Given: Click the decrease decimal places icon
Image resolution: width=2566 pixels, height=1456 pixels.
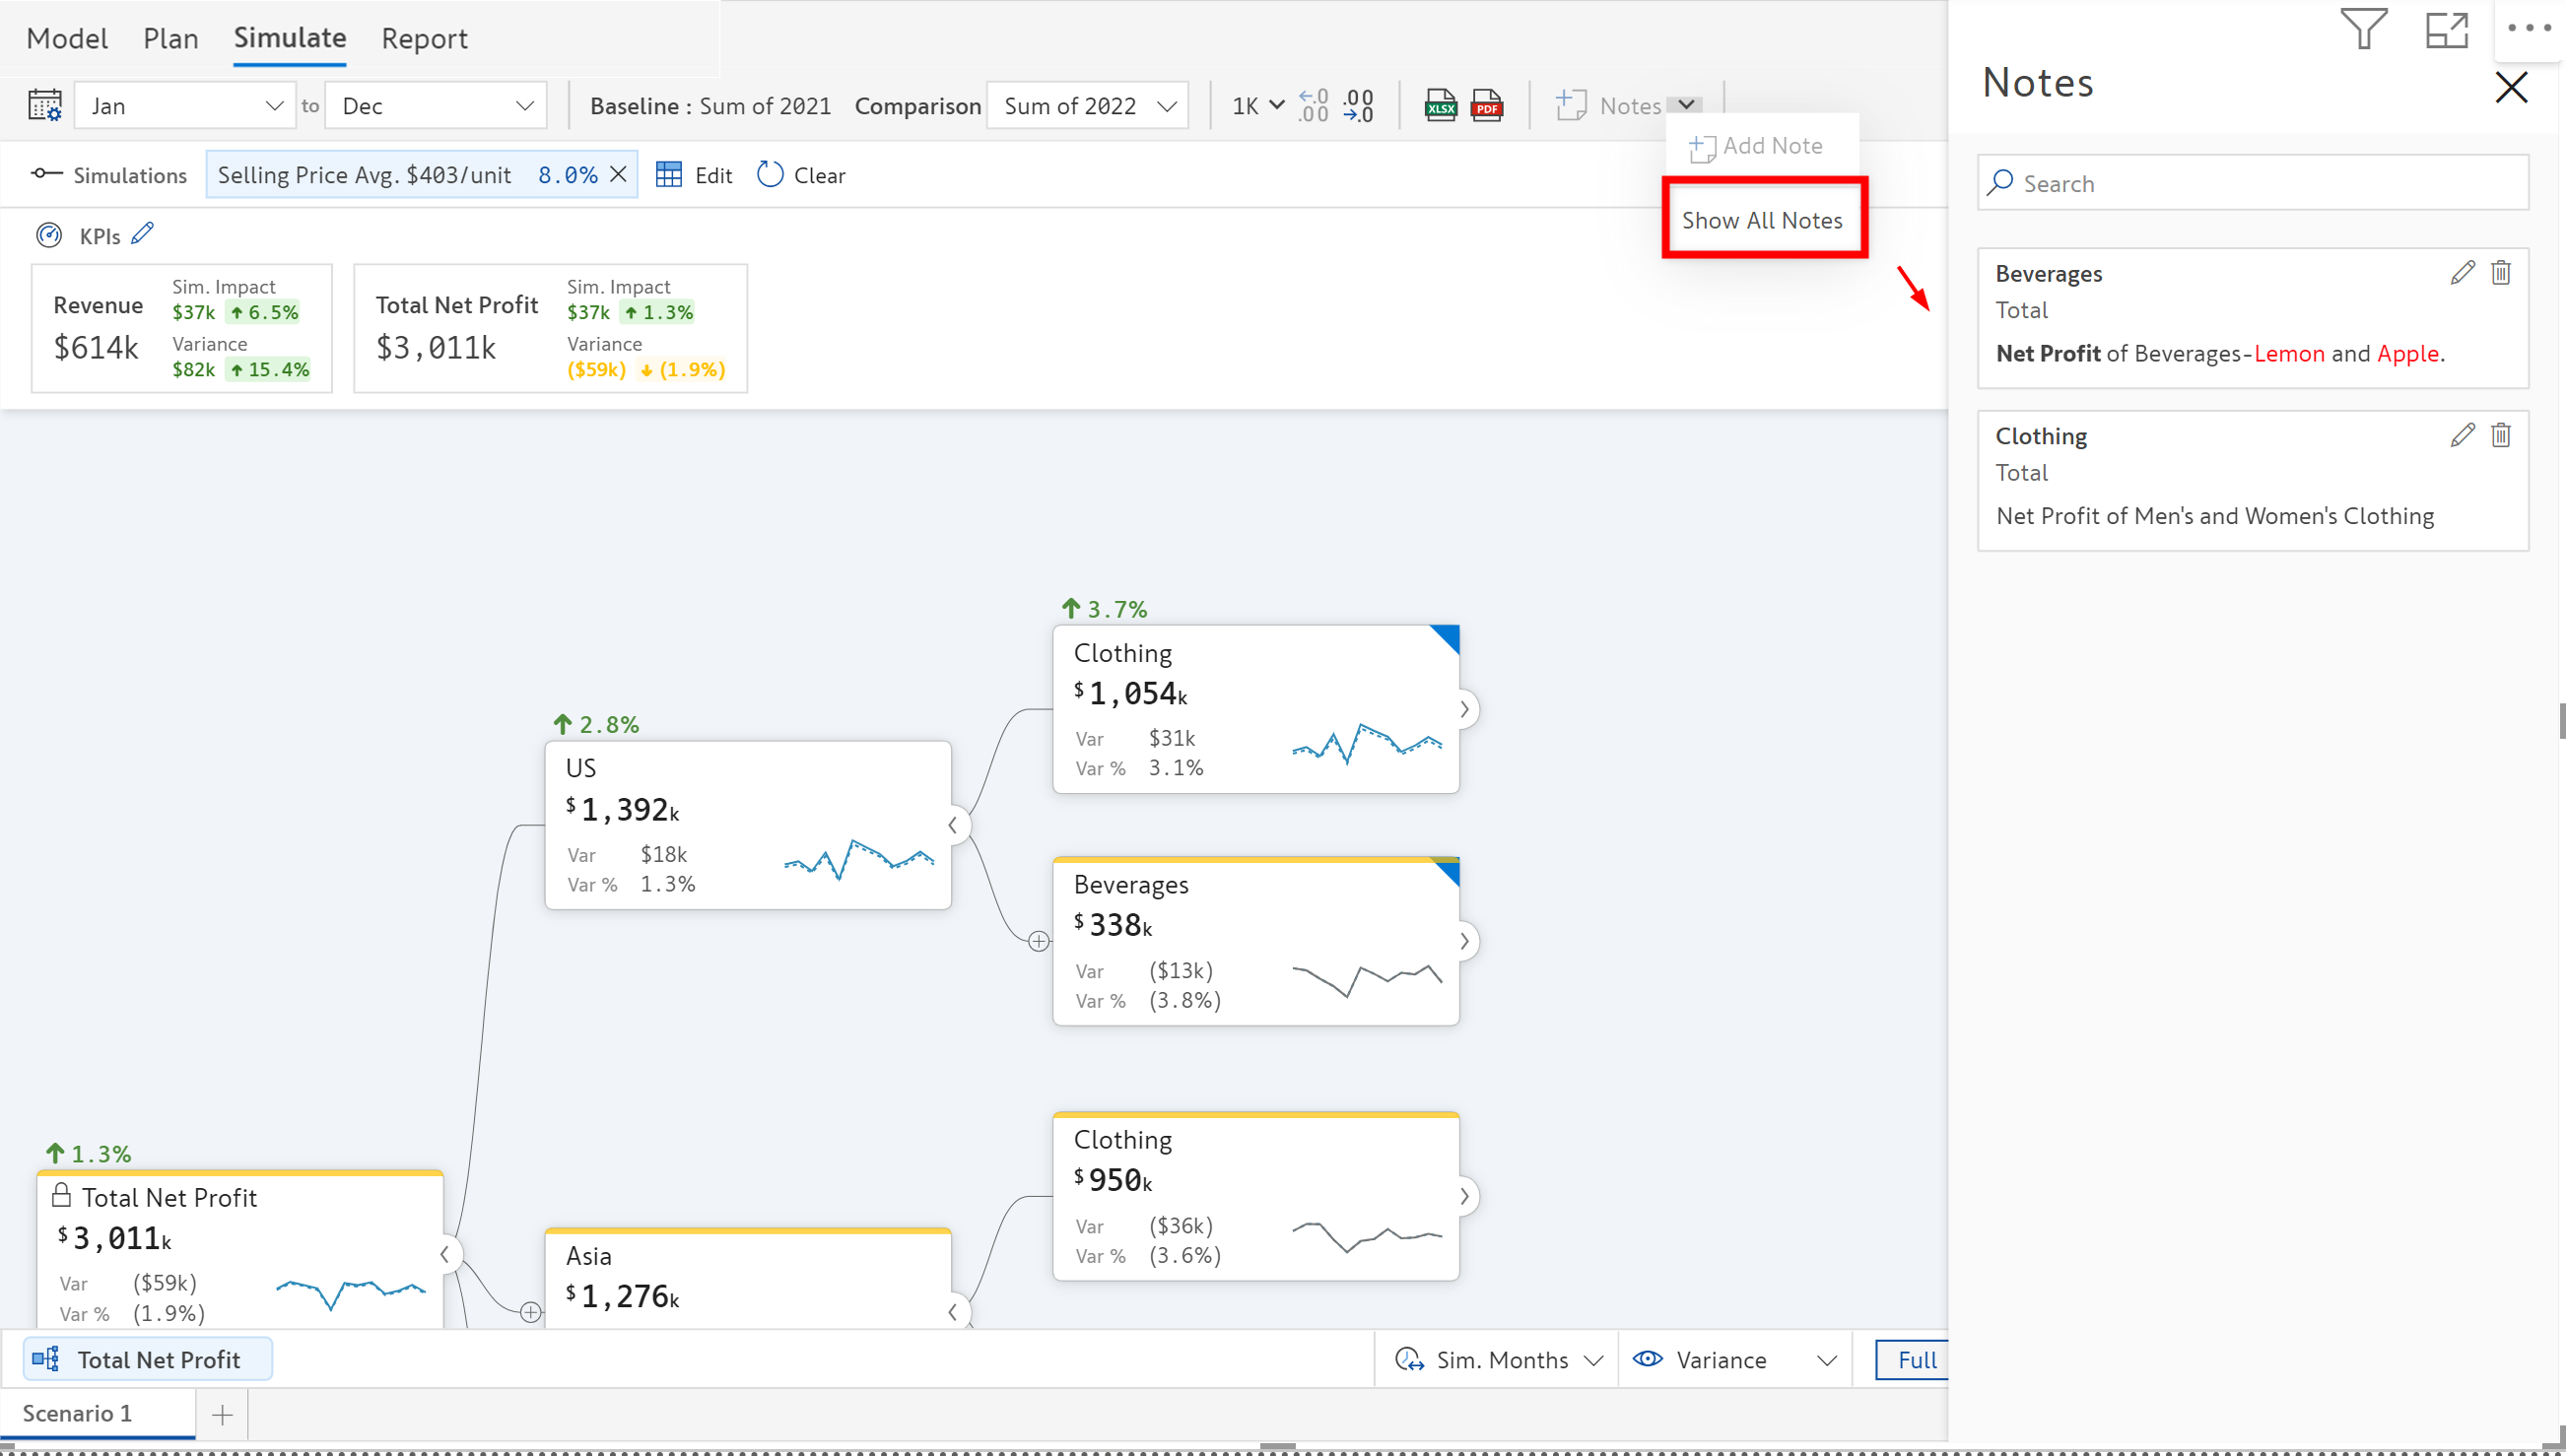Looking at the screenshot, I should pyautogui.click(x=1358, y=106).
